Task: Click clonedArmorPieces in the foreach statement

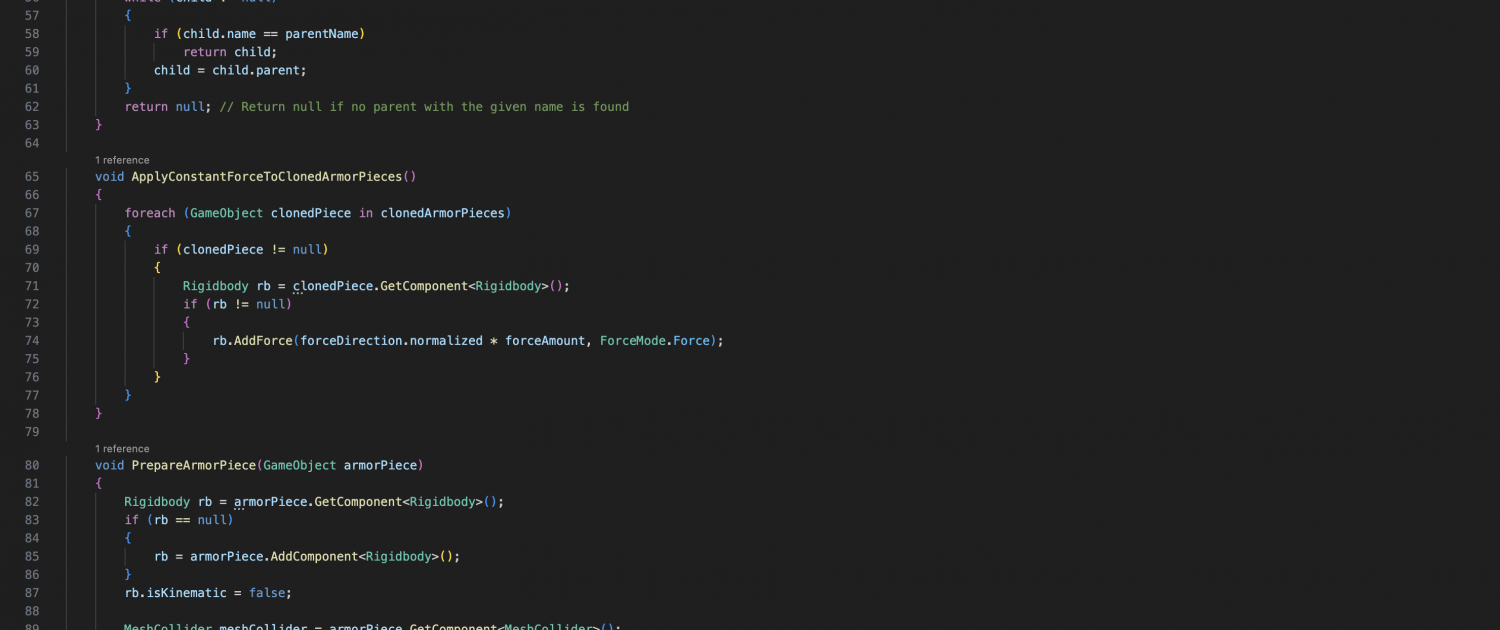Action: point(443,213)
